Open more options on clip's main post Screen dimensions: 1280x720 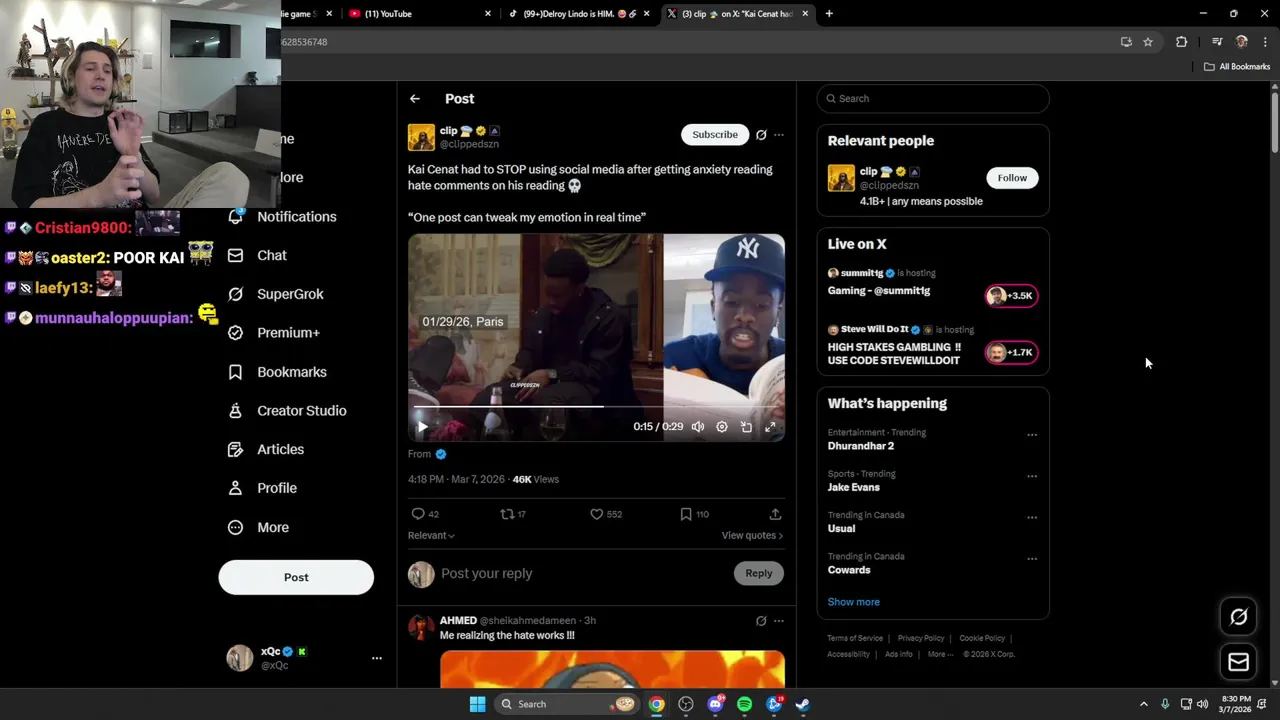coord(779,135)
